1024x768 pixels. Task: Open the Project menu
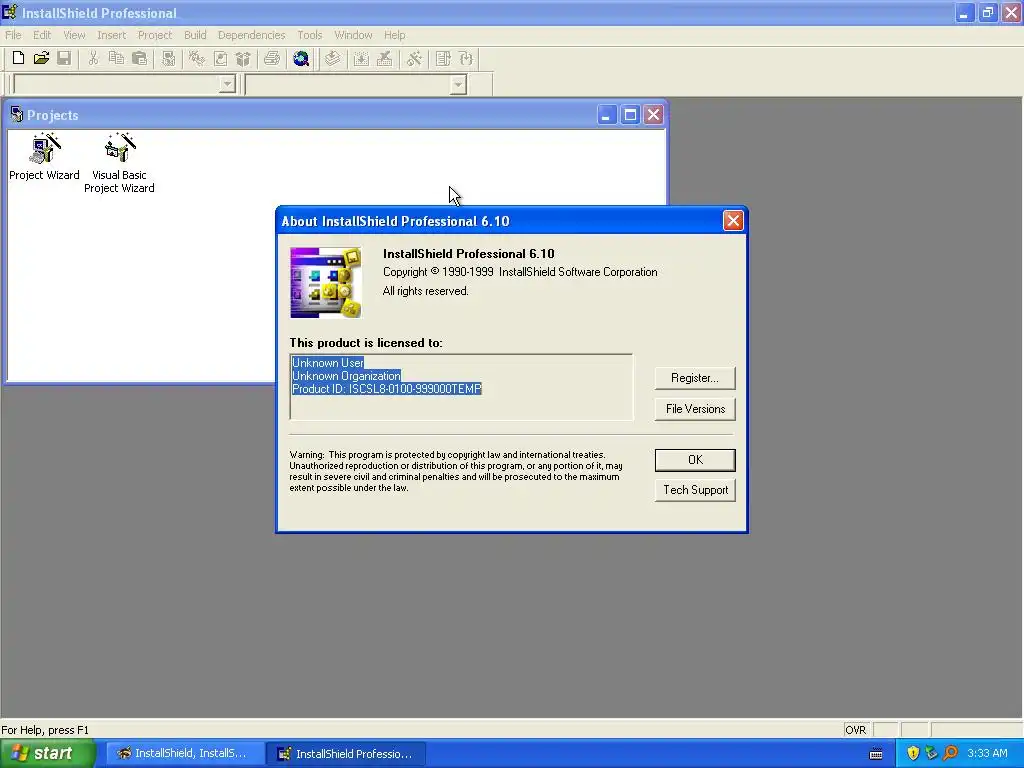155,35
